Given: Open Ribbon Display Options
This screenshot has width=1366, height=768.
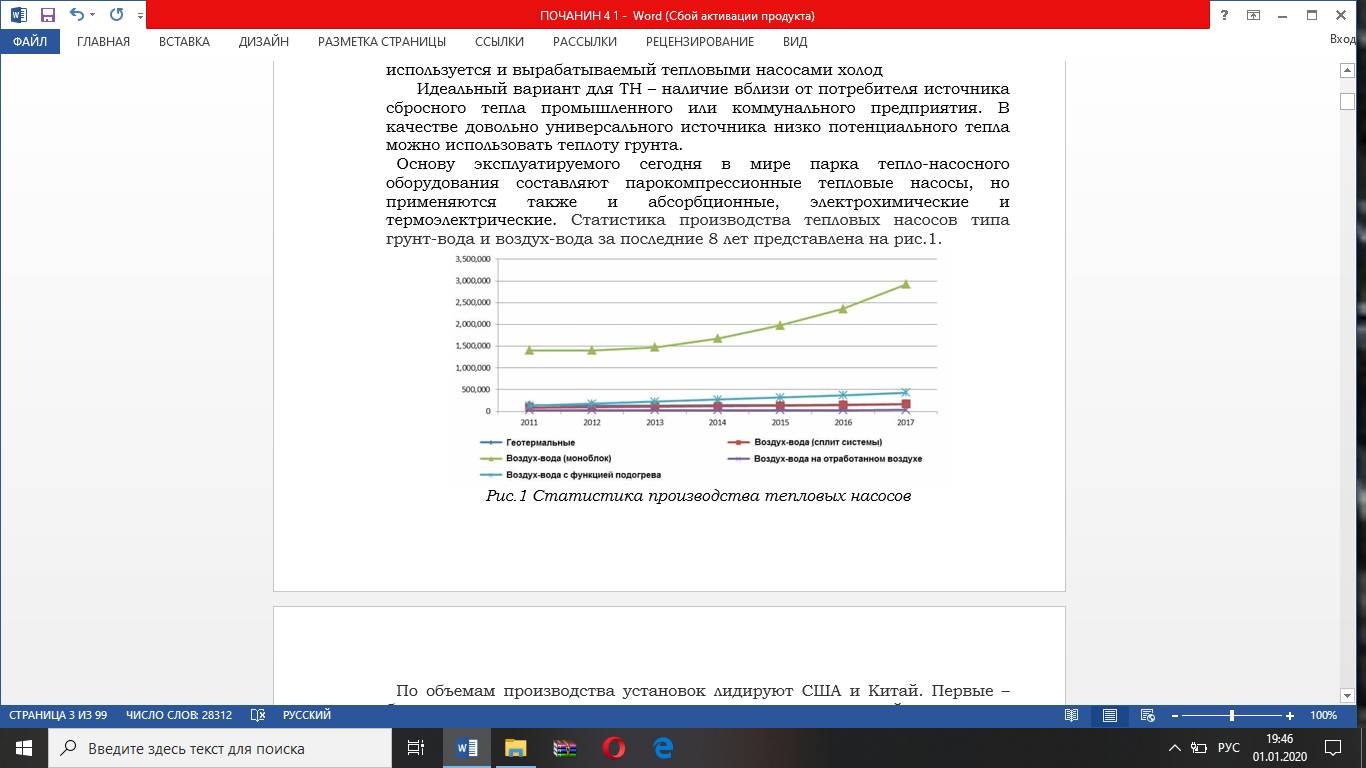Looking at the screenshot, I should point(1253,15).
